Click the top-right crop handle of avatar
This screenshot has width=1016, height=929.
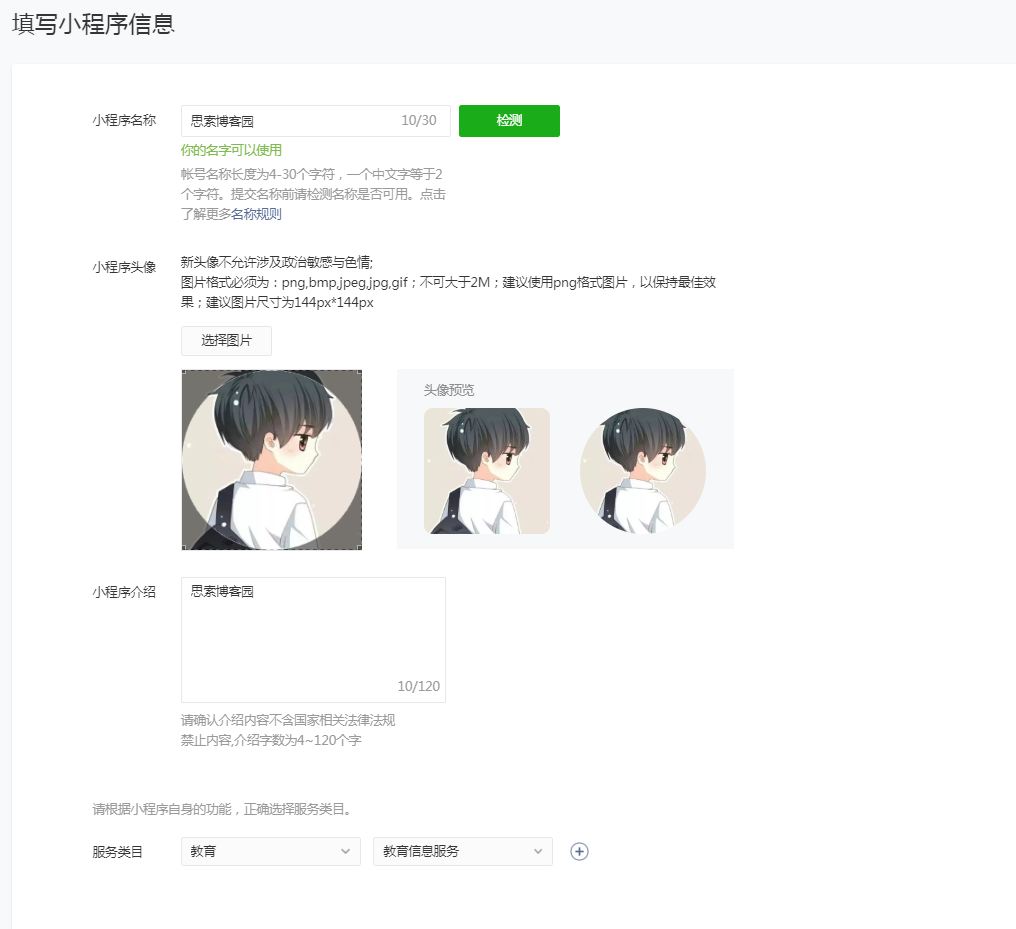pos(360,372)
